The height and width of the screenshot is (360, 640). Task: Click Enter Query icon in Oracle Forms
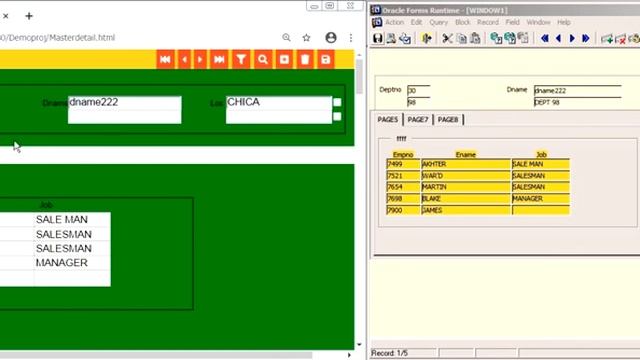496,38
